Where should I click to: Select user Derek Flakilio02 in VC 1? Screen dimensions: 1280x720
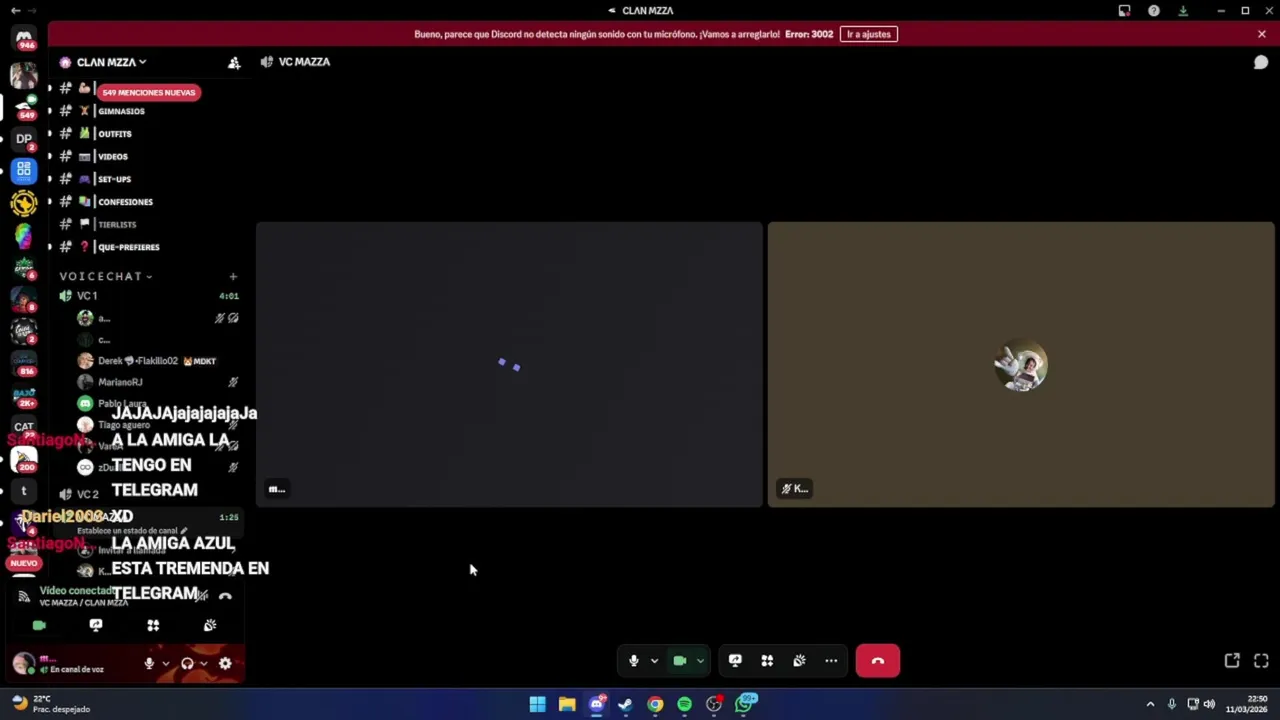(x=147, y=361)
